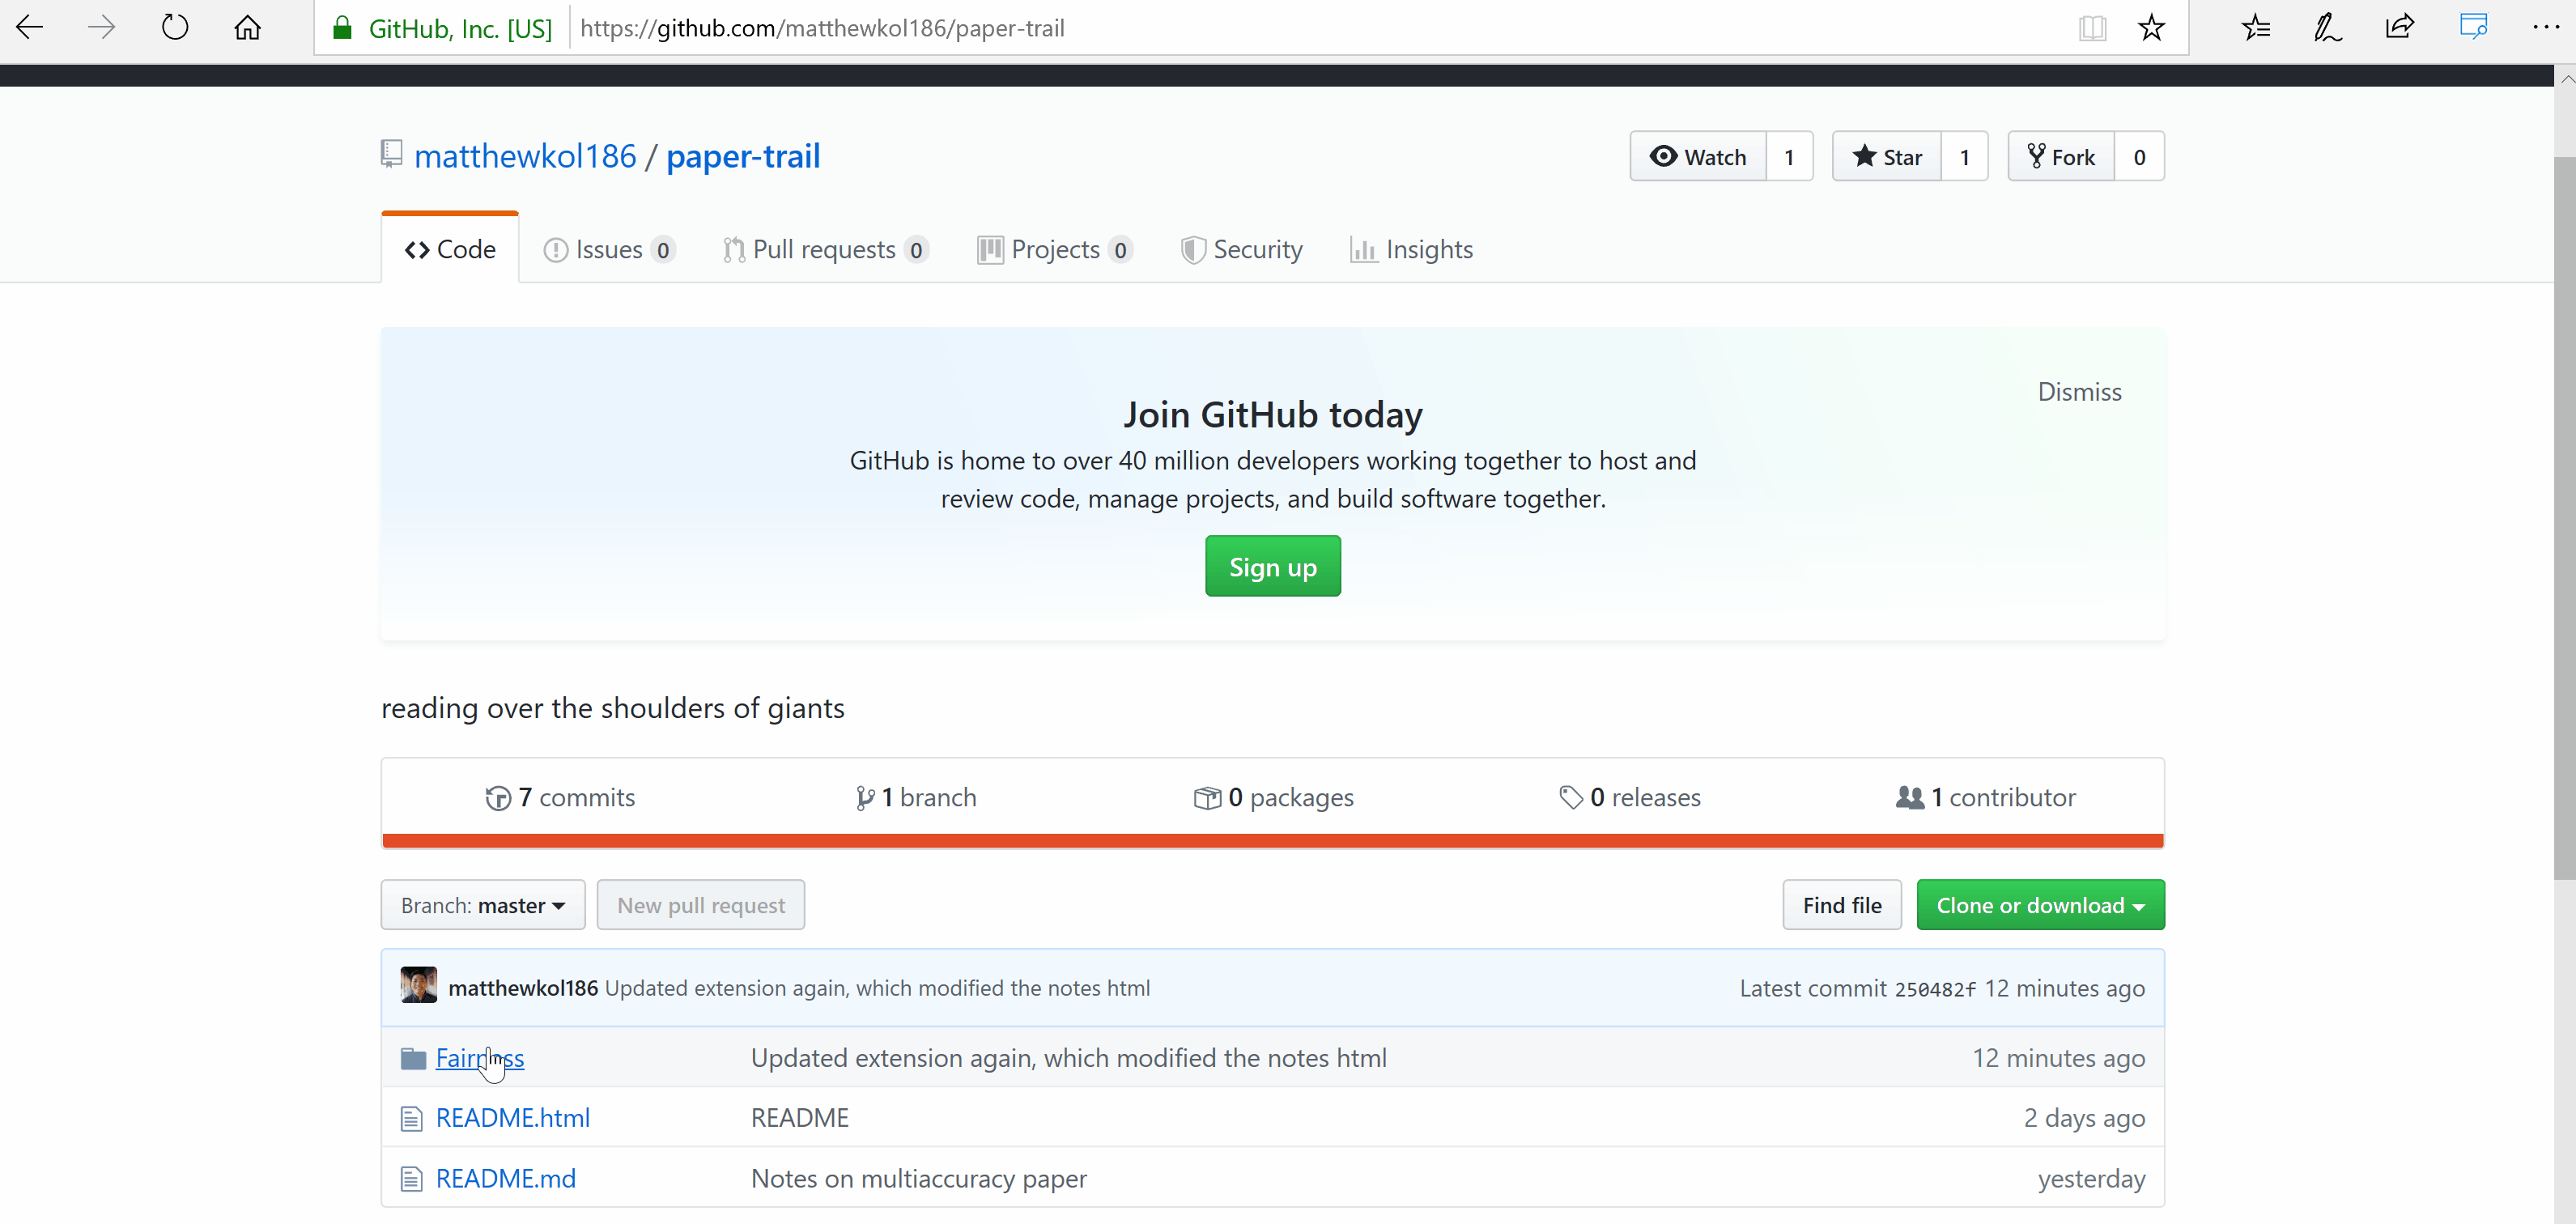
Task: Expand Clone or download dropdown
Action: [2040, 905]
